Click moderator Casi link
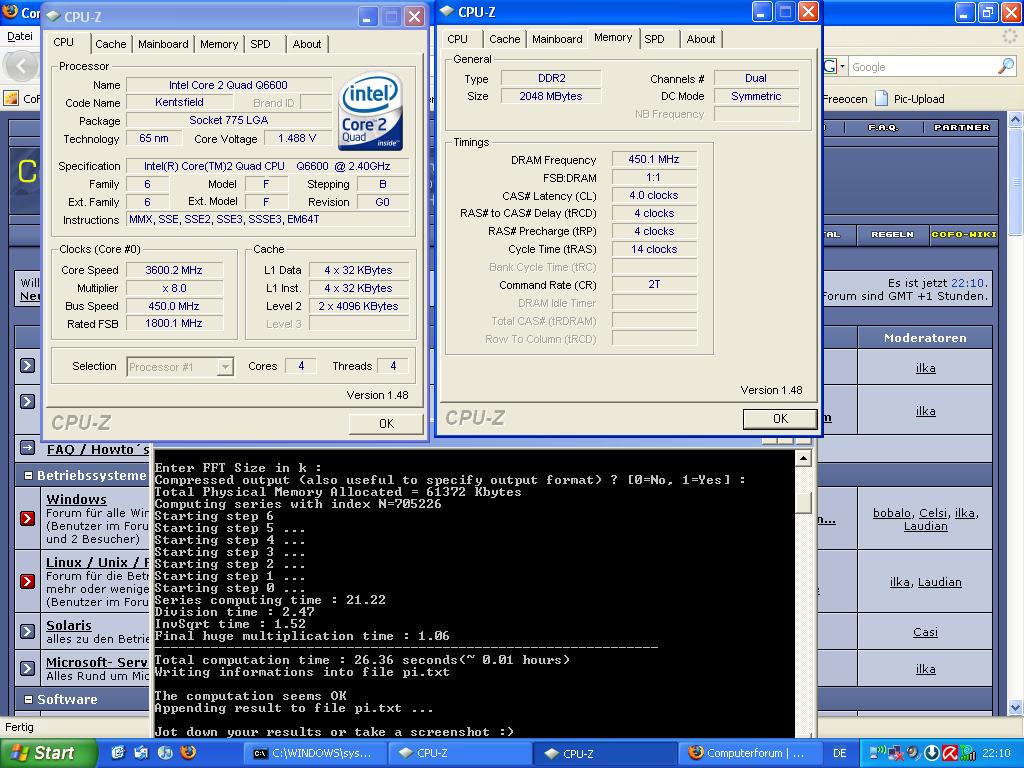 [x=925, y=632]
